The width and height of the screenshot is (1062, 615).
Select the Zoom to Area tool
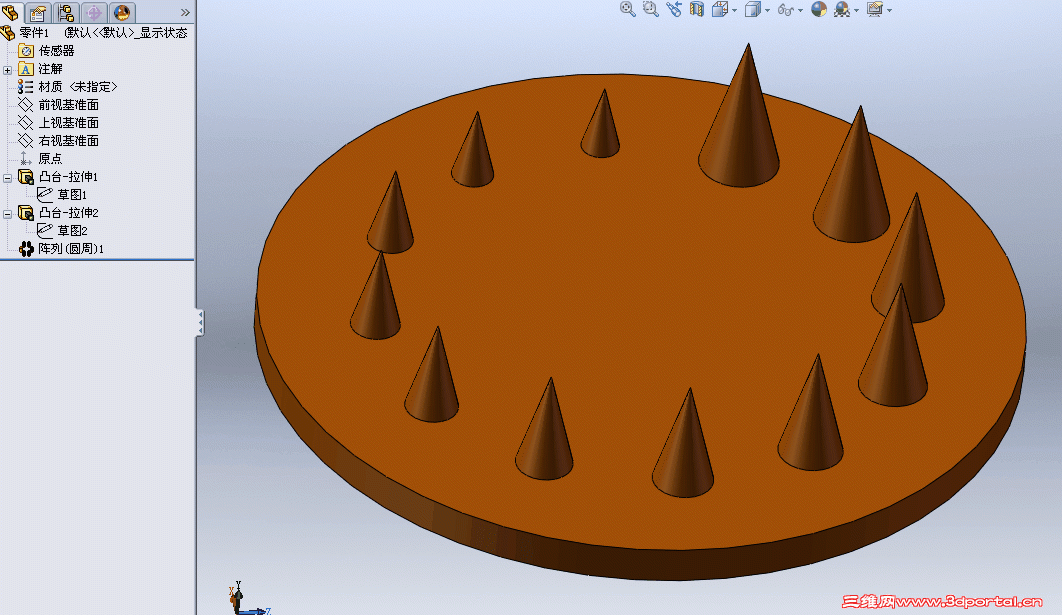[651, 9]
